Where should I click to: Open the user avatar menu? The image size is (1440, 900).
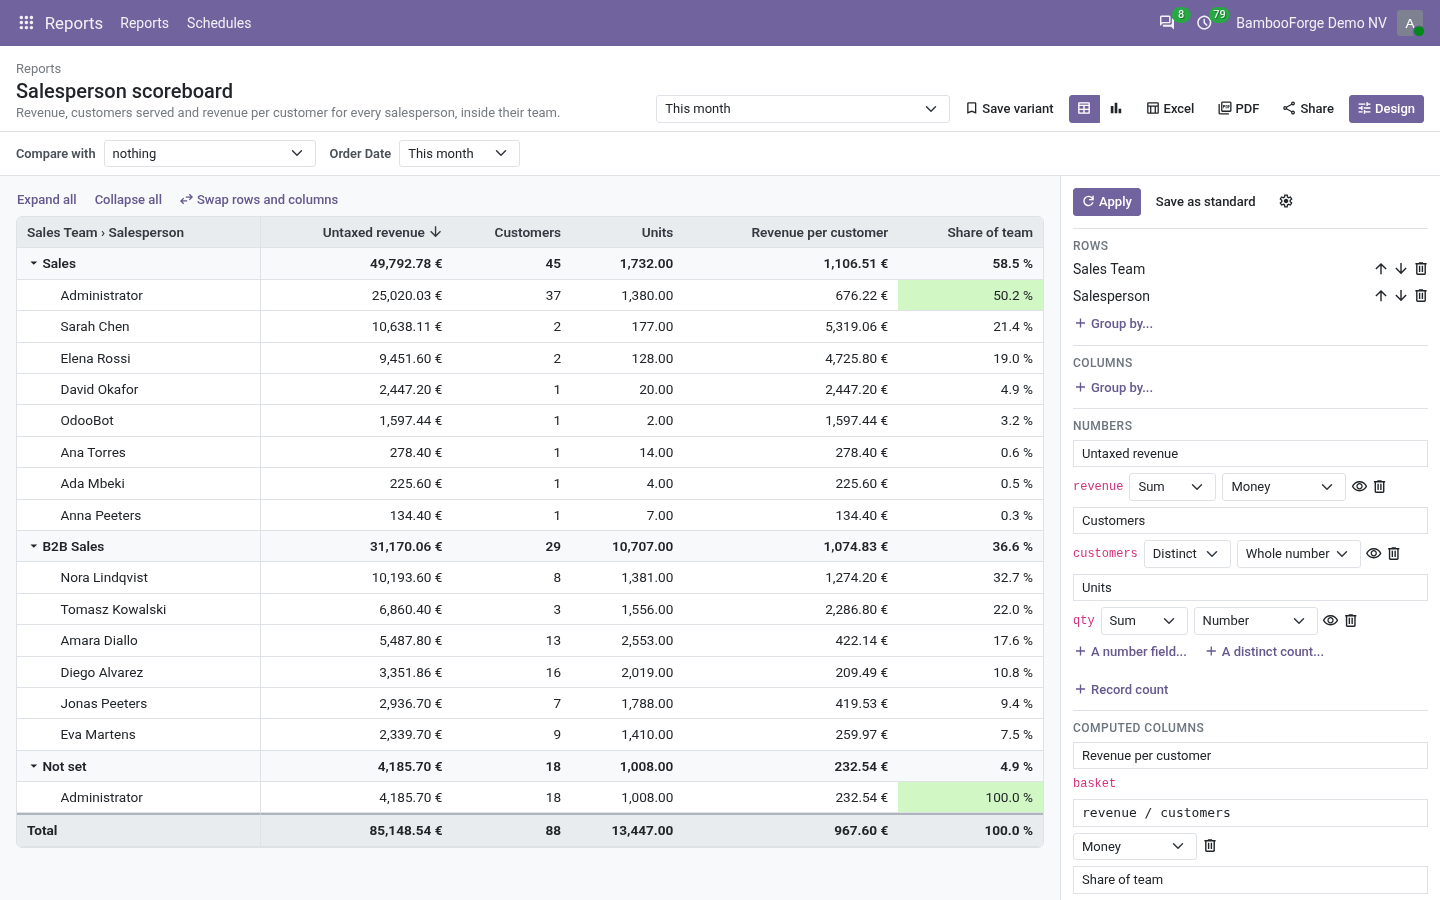(x=1410, y=23)
